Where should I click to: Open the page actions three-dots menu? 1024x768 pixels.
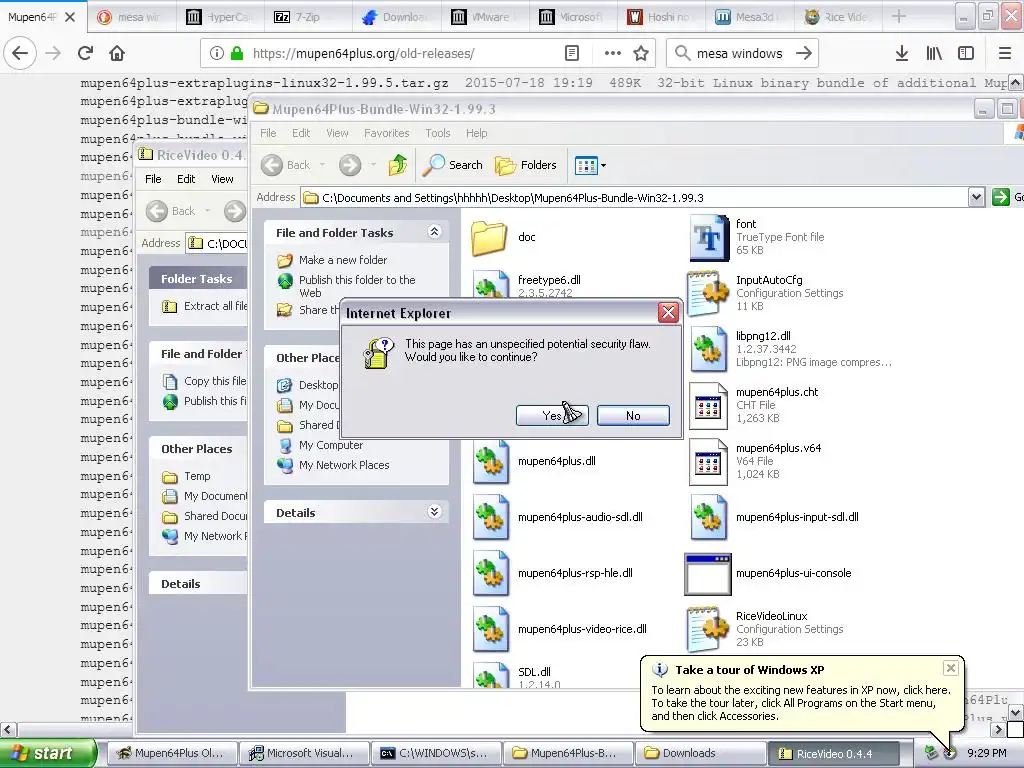(613, 53)
